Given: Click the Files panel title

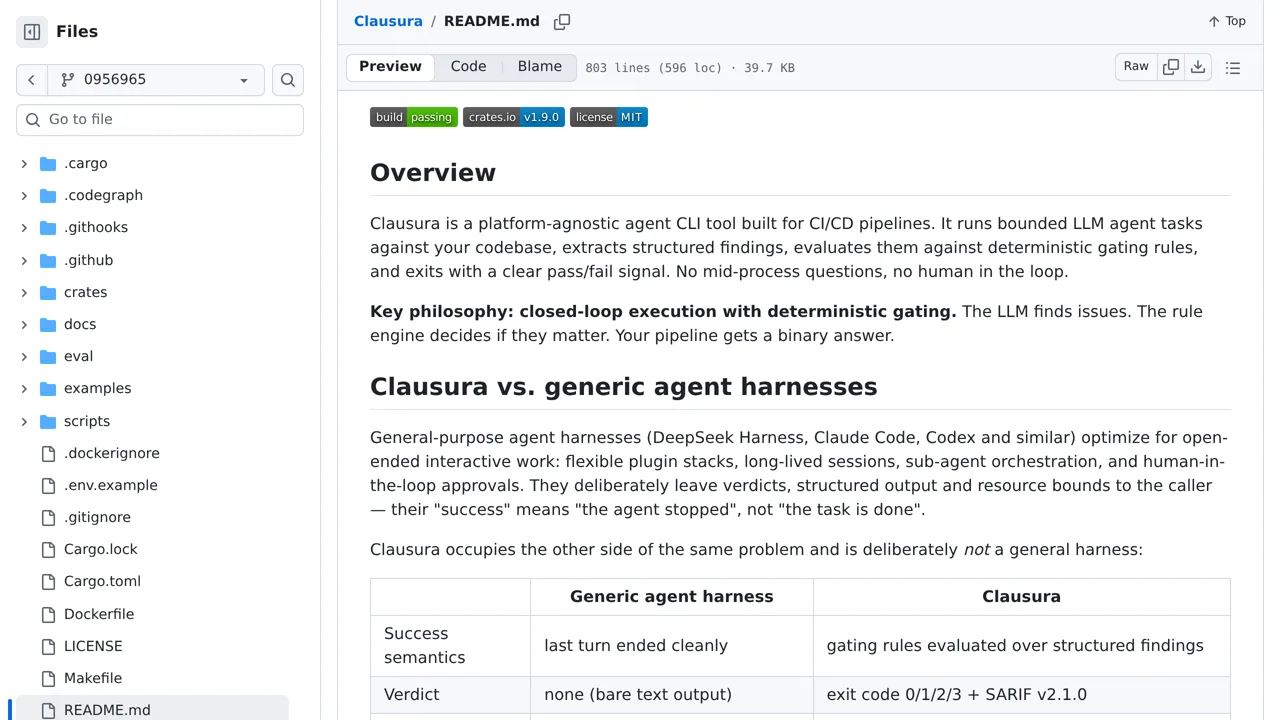Looking at the screenshot, I should (x=77, y=32).
